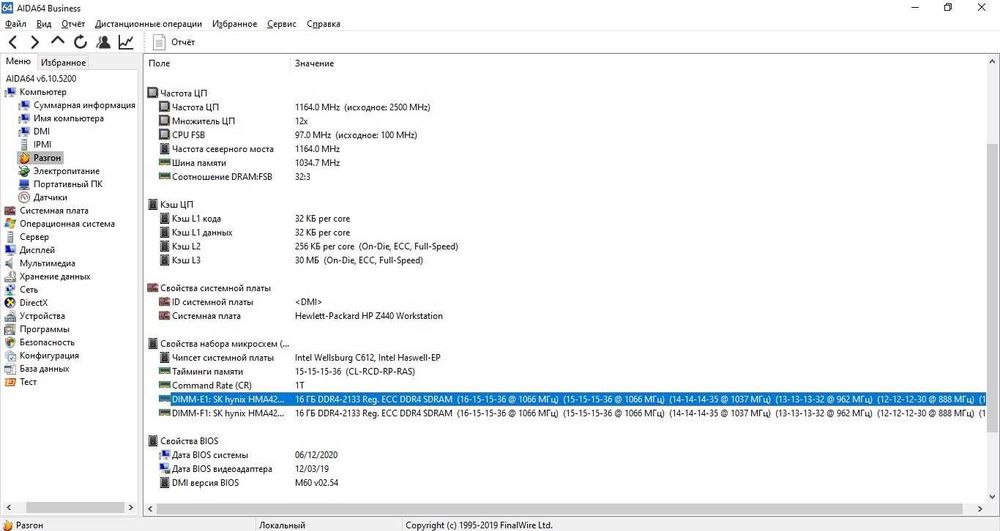Select the DIMM-F1 SK hynix row

(x=566, y=413)
